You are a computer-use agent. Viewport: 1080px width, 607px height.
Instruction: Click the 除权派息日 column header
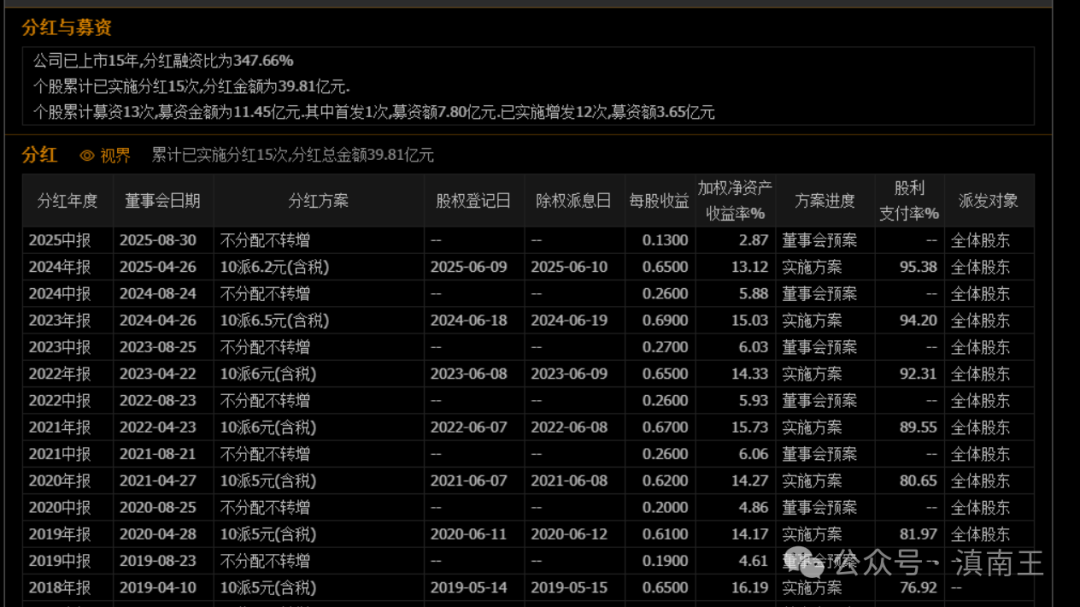[x=574, y=200]
